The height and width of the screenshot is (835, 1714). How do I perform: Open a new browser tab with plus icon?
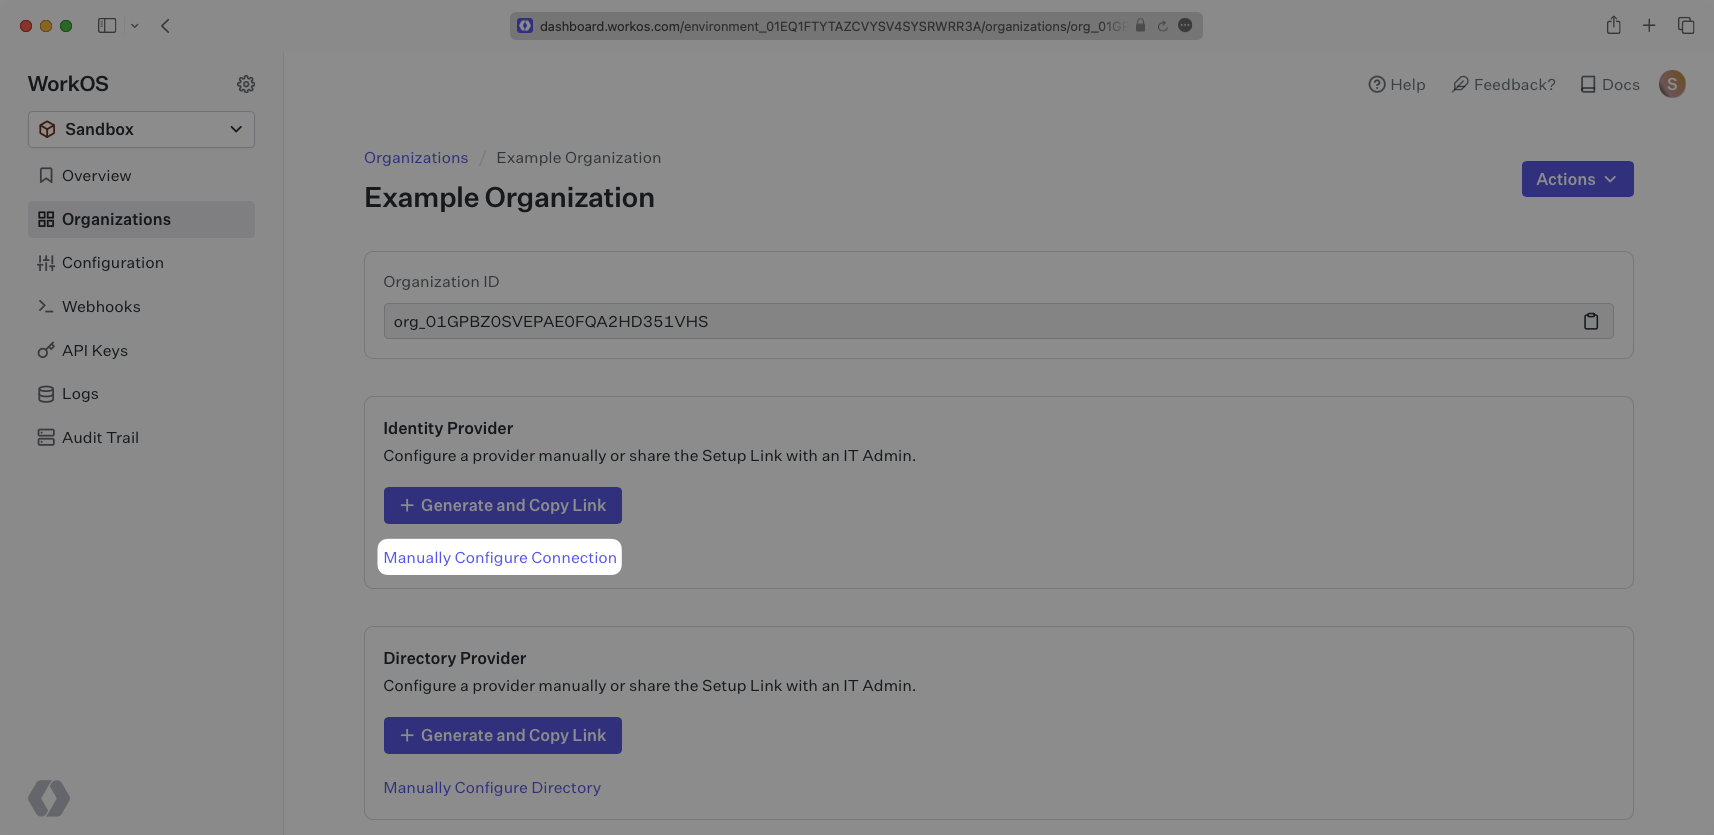(x=1649, y=26)
